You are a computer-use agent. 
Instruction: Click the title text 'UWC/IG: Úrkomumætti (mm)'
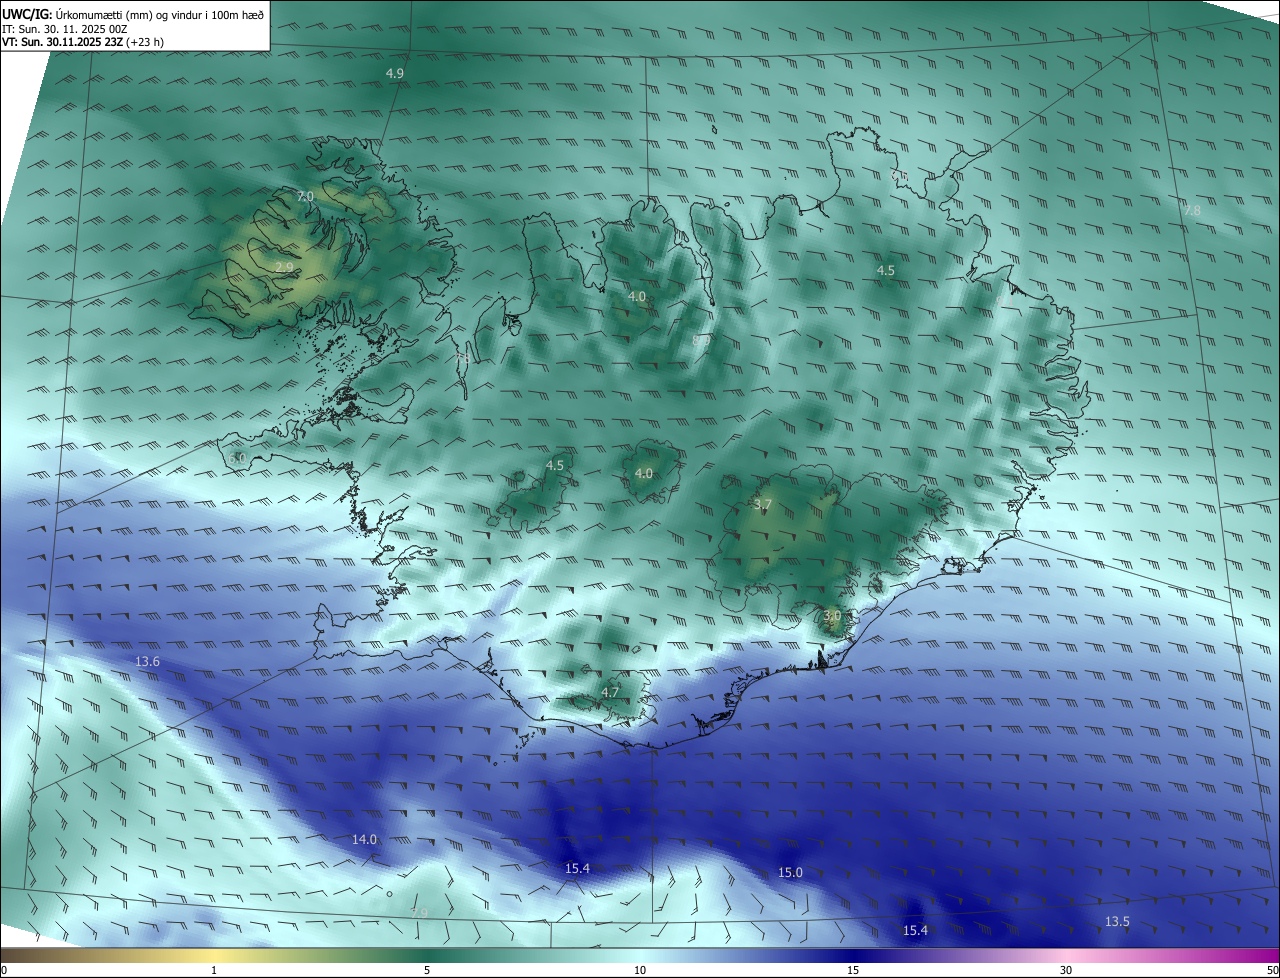pyautogui.click(x=76, y=15)
